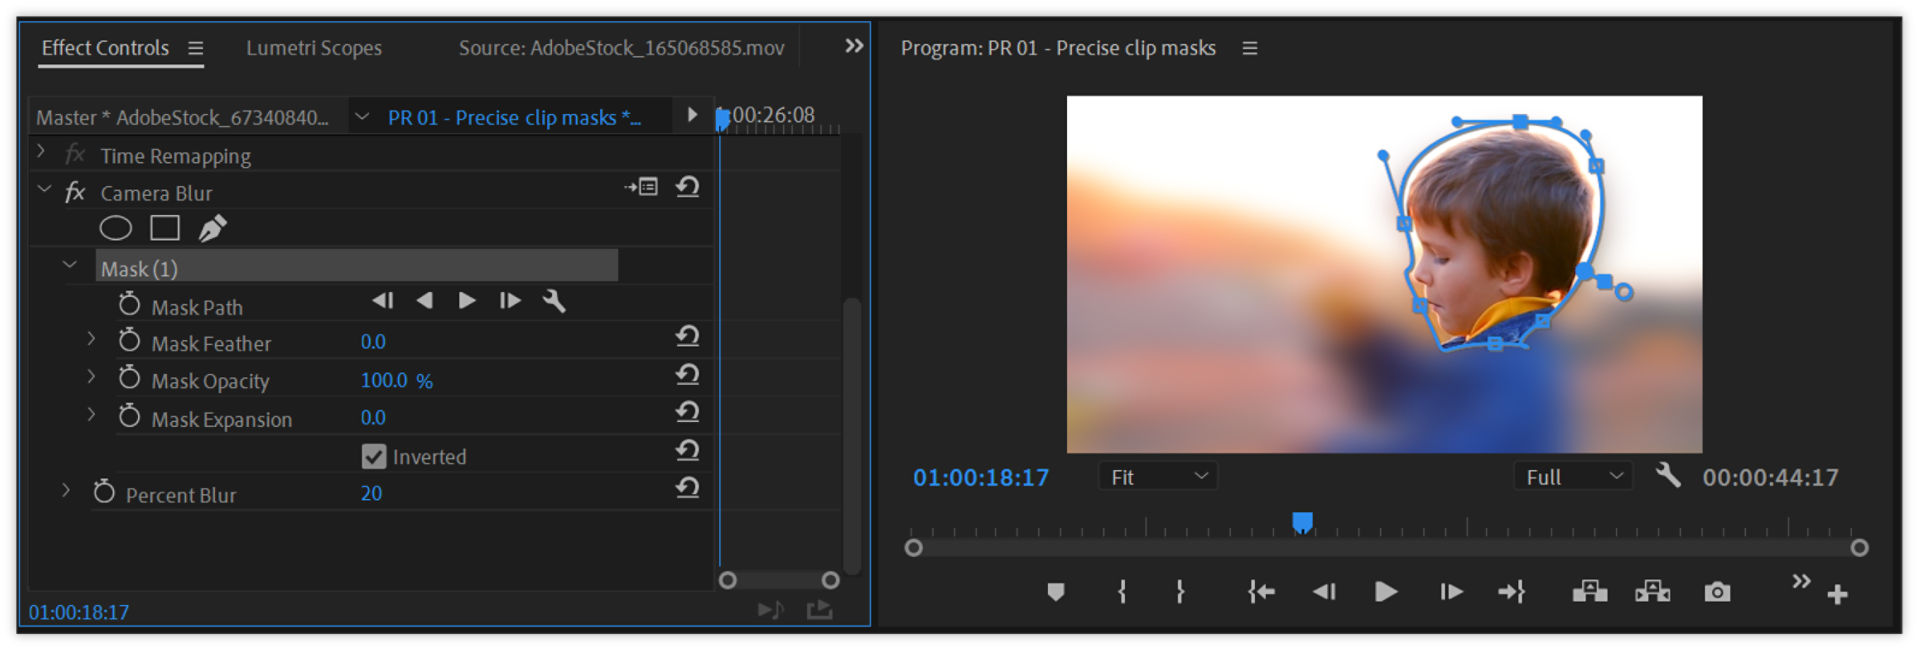The width and height of the screenshot is (1920, 652).
Task: Add marker in Program Monitor
Action: [x=1055, y=592]
